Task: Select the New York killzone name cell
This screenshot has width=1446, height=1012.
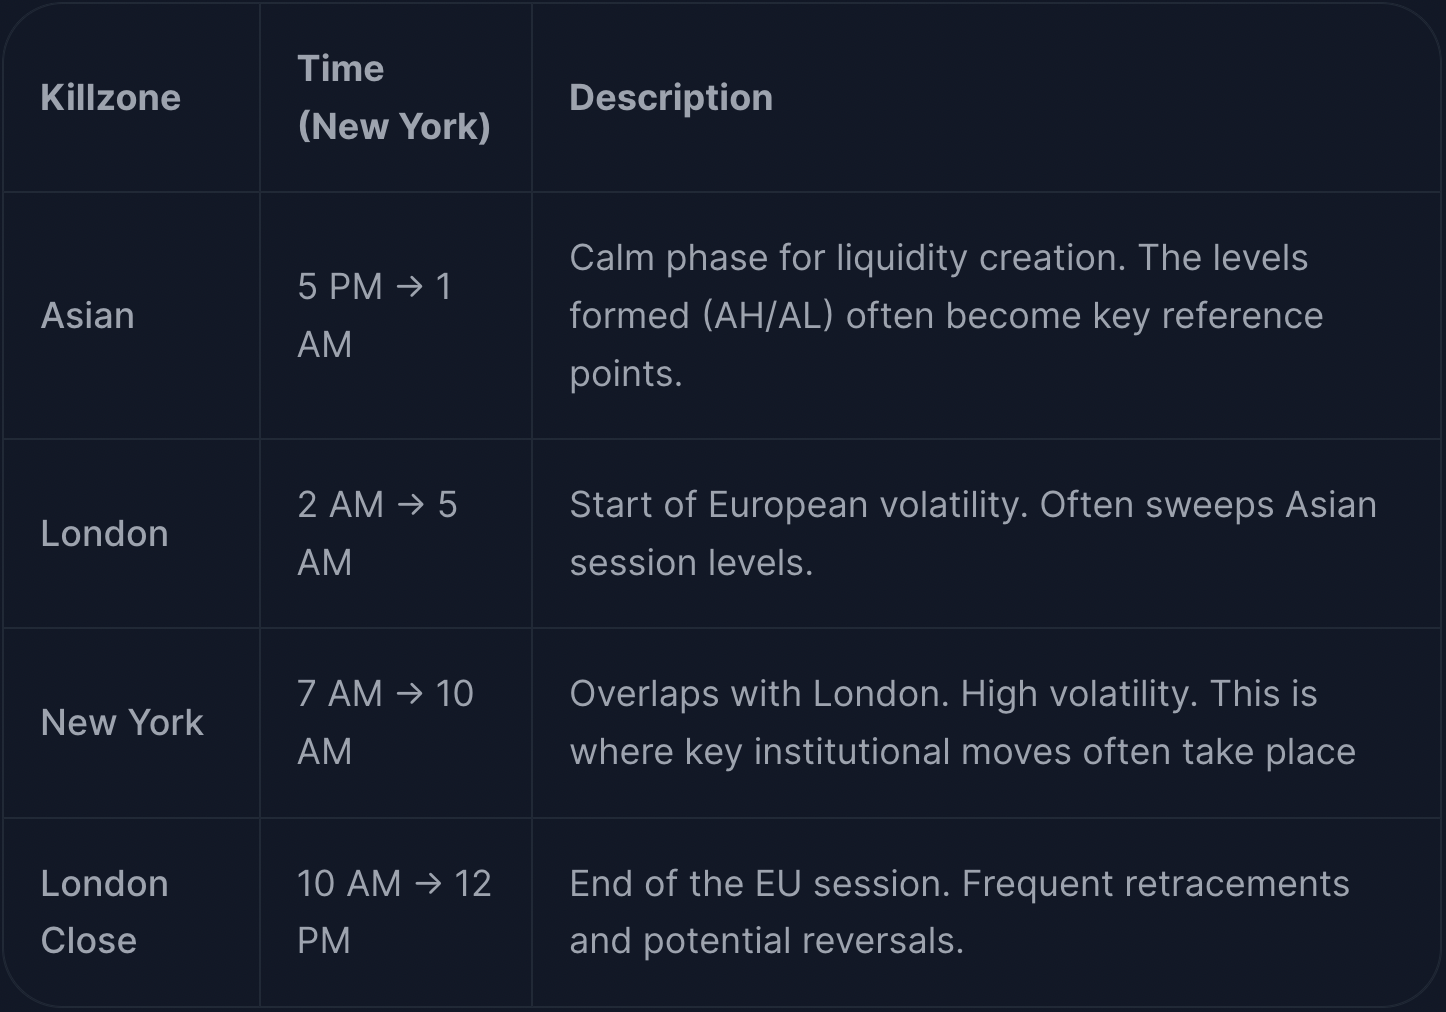Action: (x=122, y=723)
